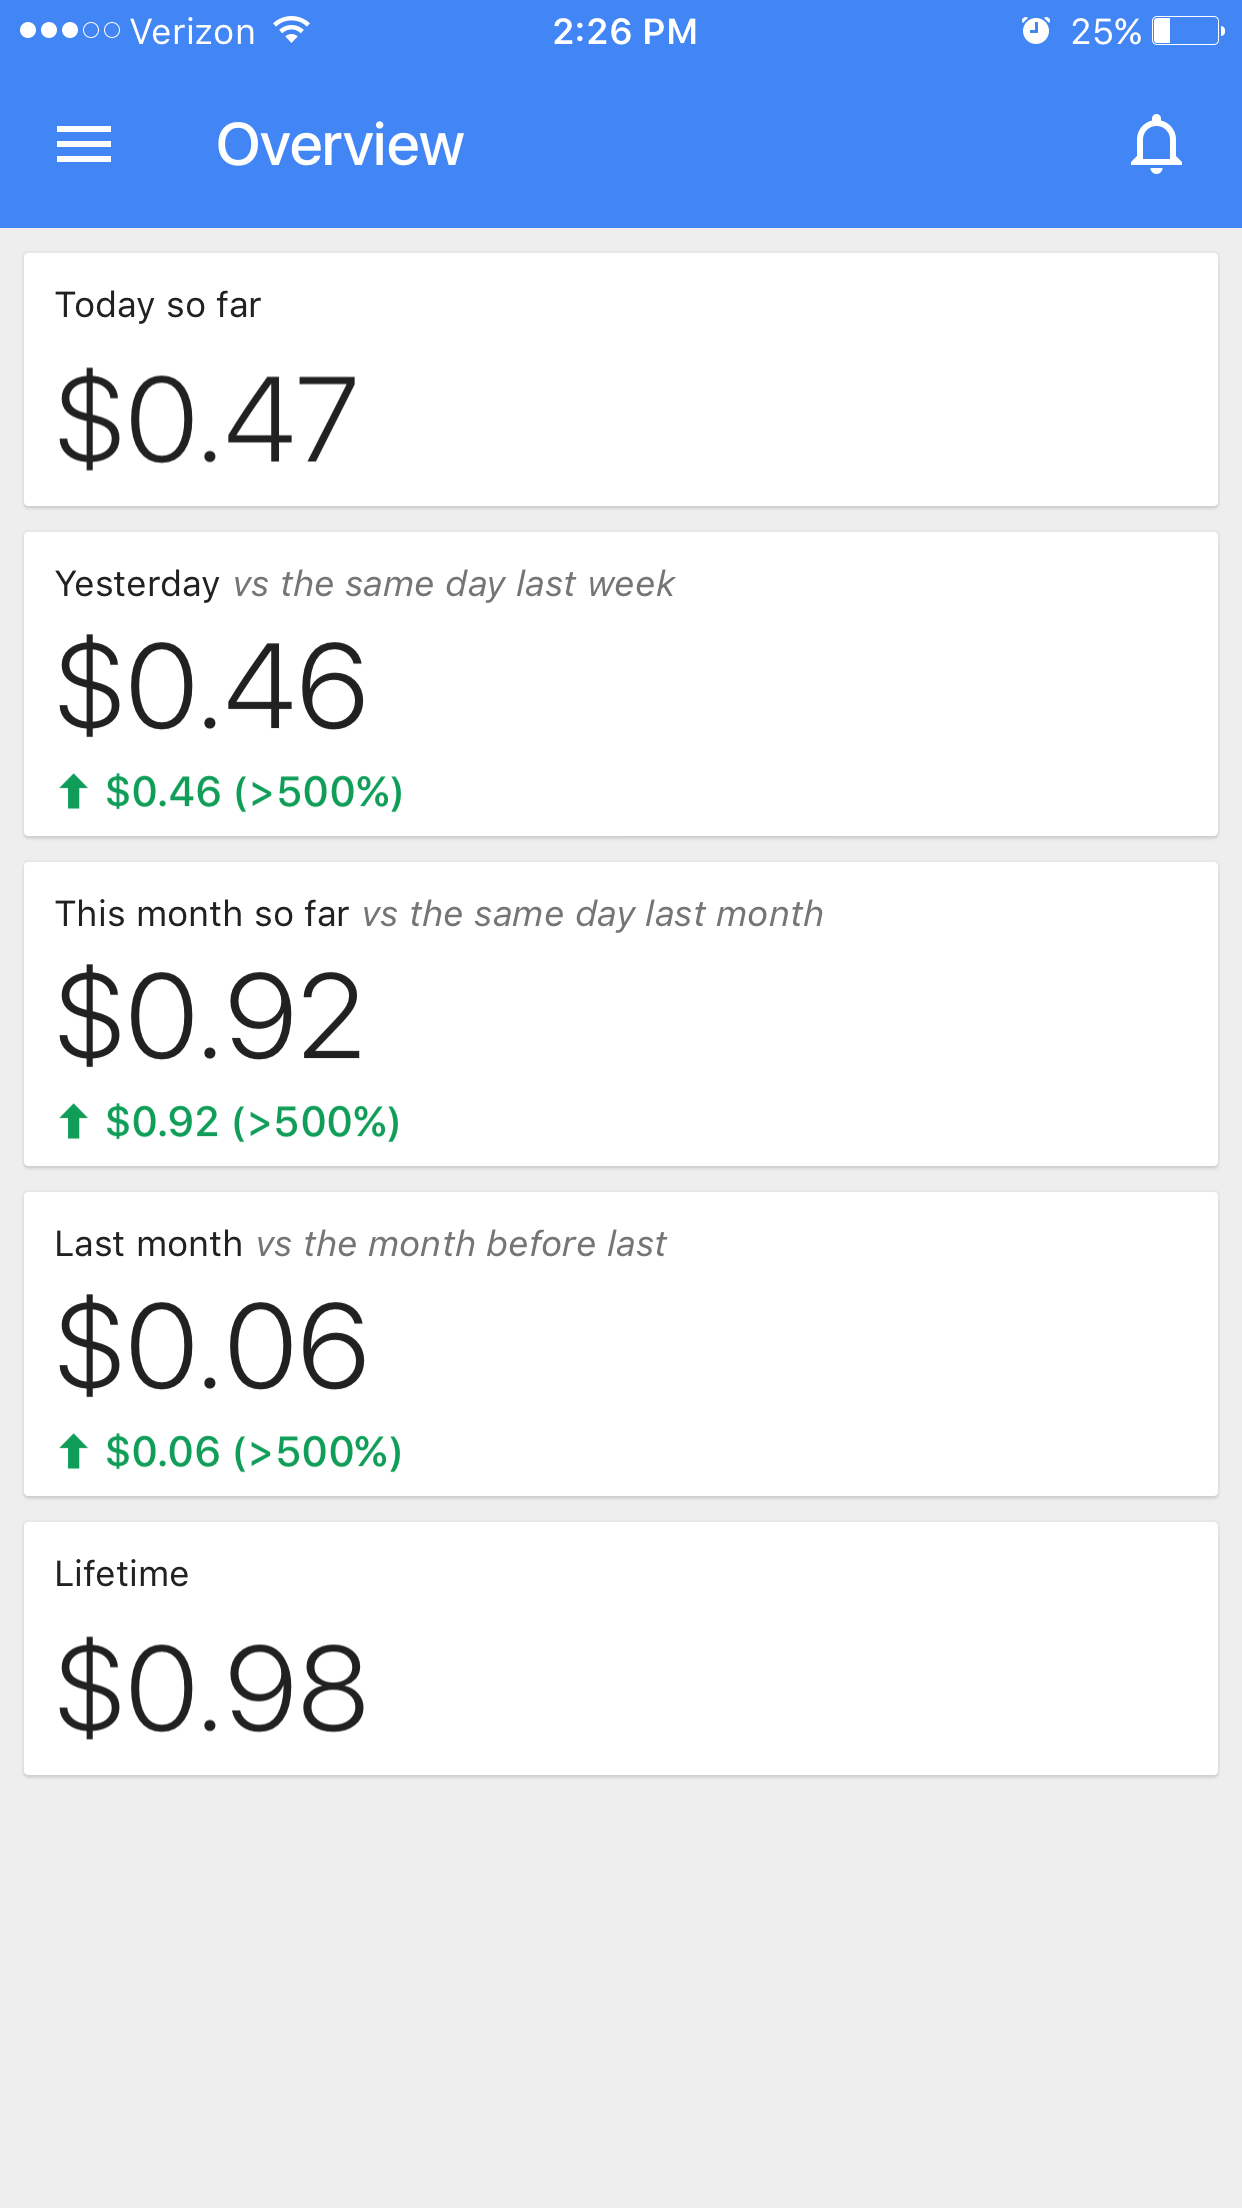This screenshot has height=2208, width=1242.
Task: Open the Yesterday $0.46 earnings card
Action: (x=620, y=684)
